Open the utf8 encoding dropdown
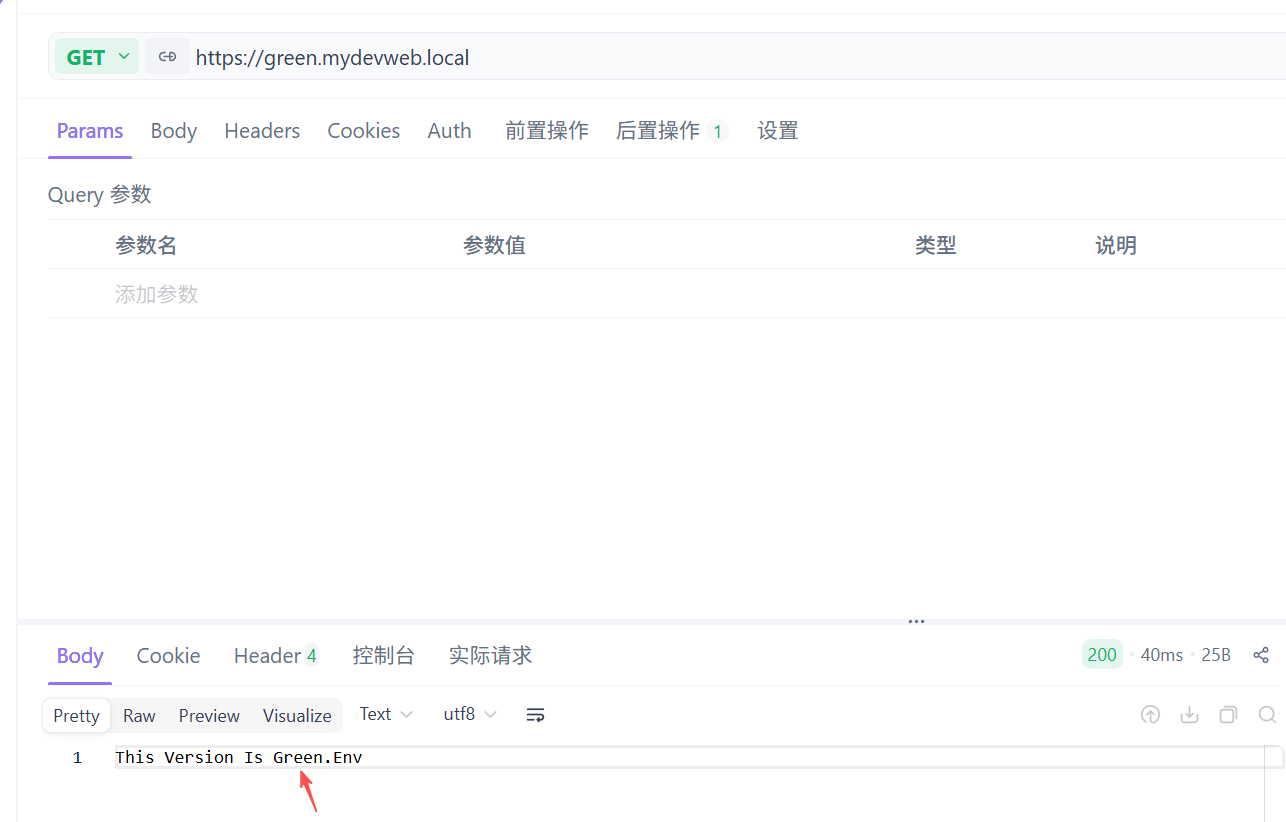1286x822 pixels. point(470,714)
